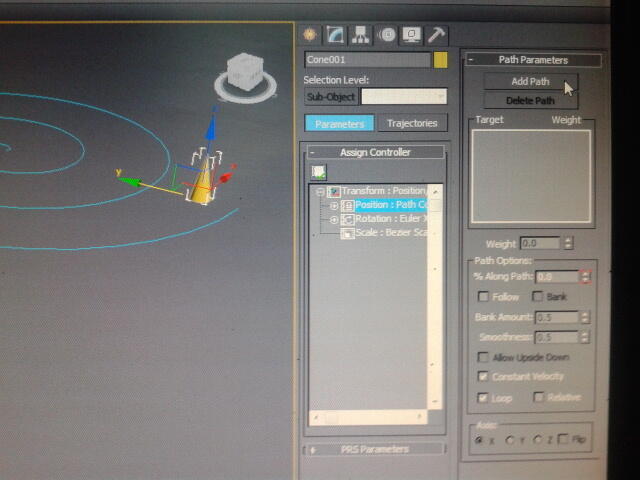
Task: Expand the Rotation : Euler node
Action: pos(334,220)
